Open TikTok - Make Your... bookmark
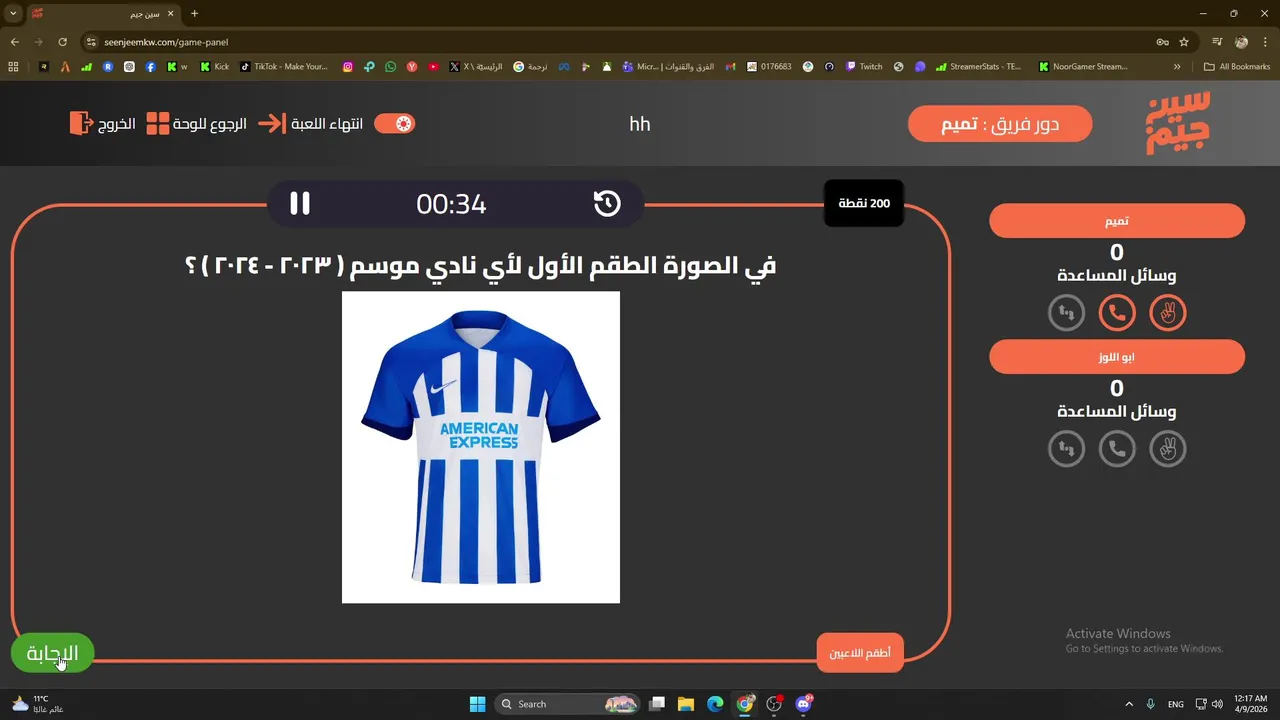The width and height of the screenshot is (1280, 720). click(x=284, y=67)
